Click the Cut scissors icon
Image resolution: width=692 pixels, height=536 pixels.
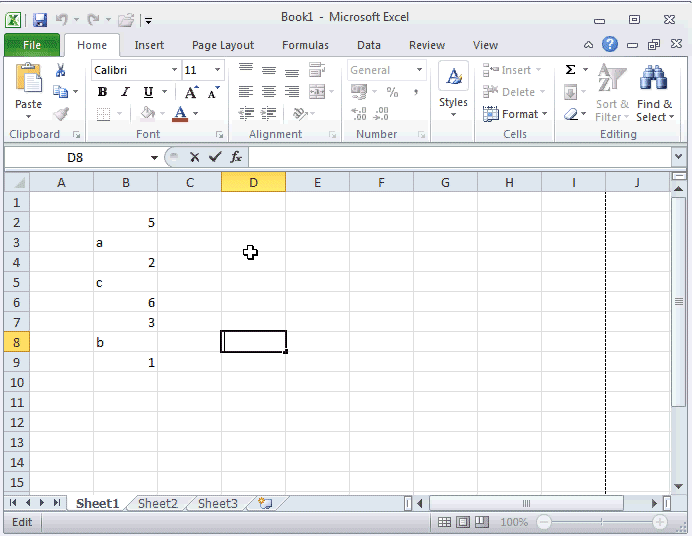tap(61, 70)
